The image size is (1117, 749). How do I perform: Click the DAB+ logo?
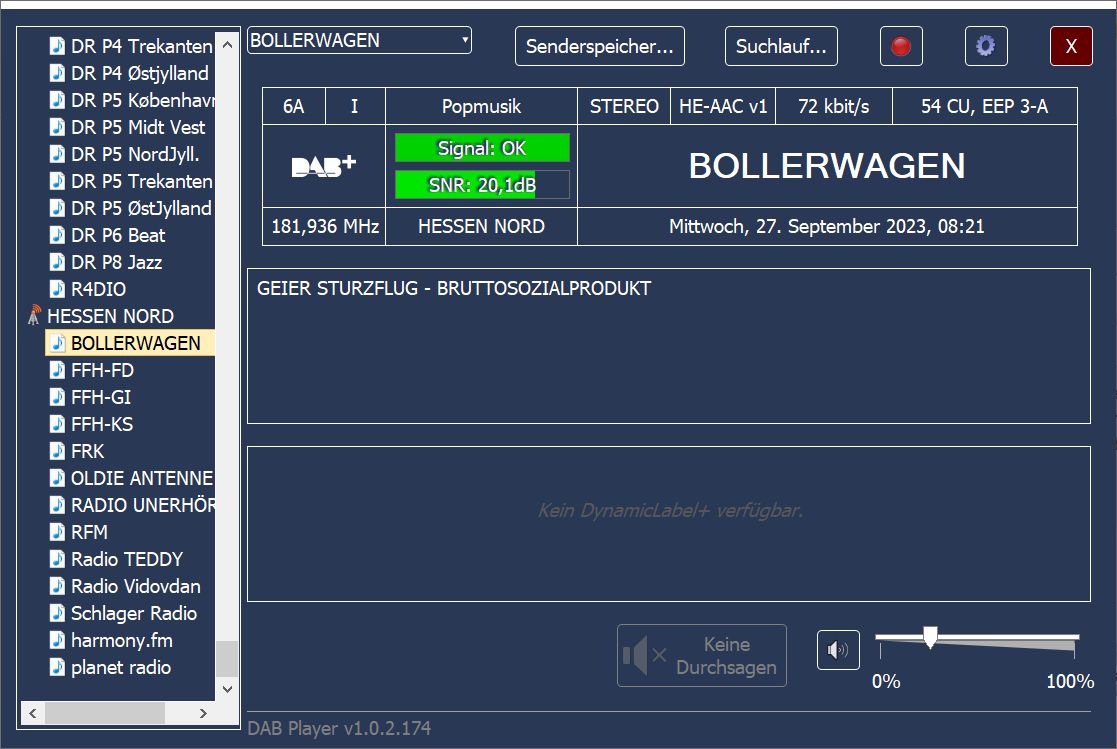click(323, 166)
